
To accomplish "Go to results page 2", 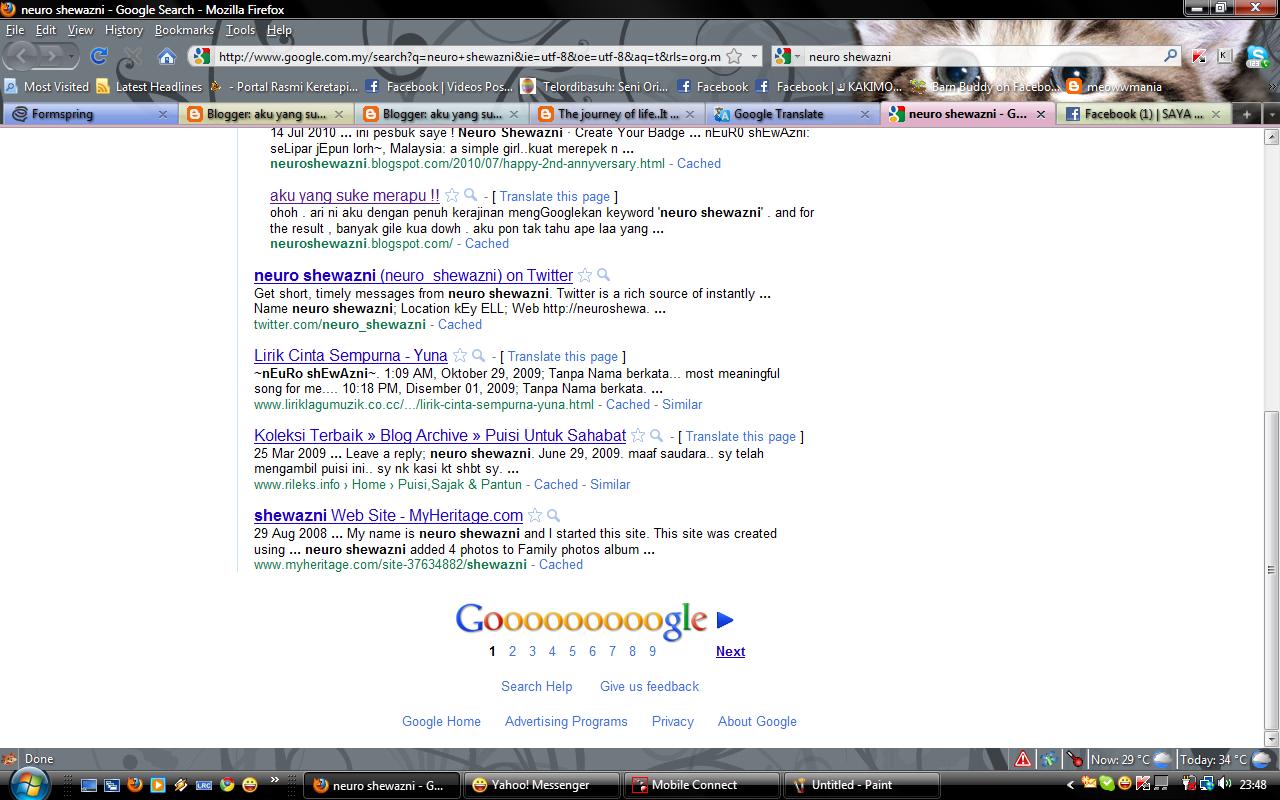I will coord(512,651).
